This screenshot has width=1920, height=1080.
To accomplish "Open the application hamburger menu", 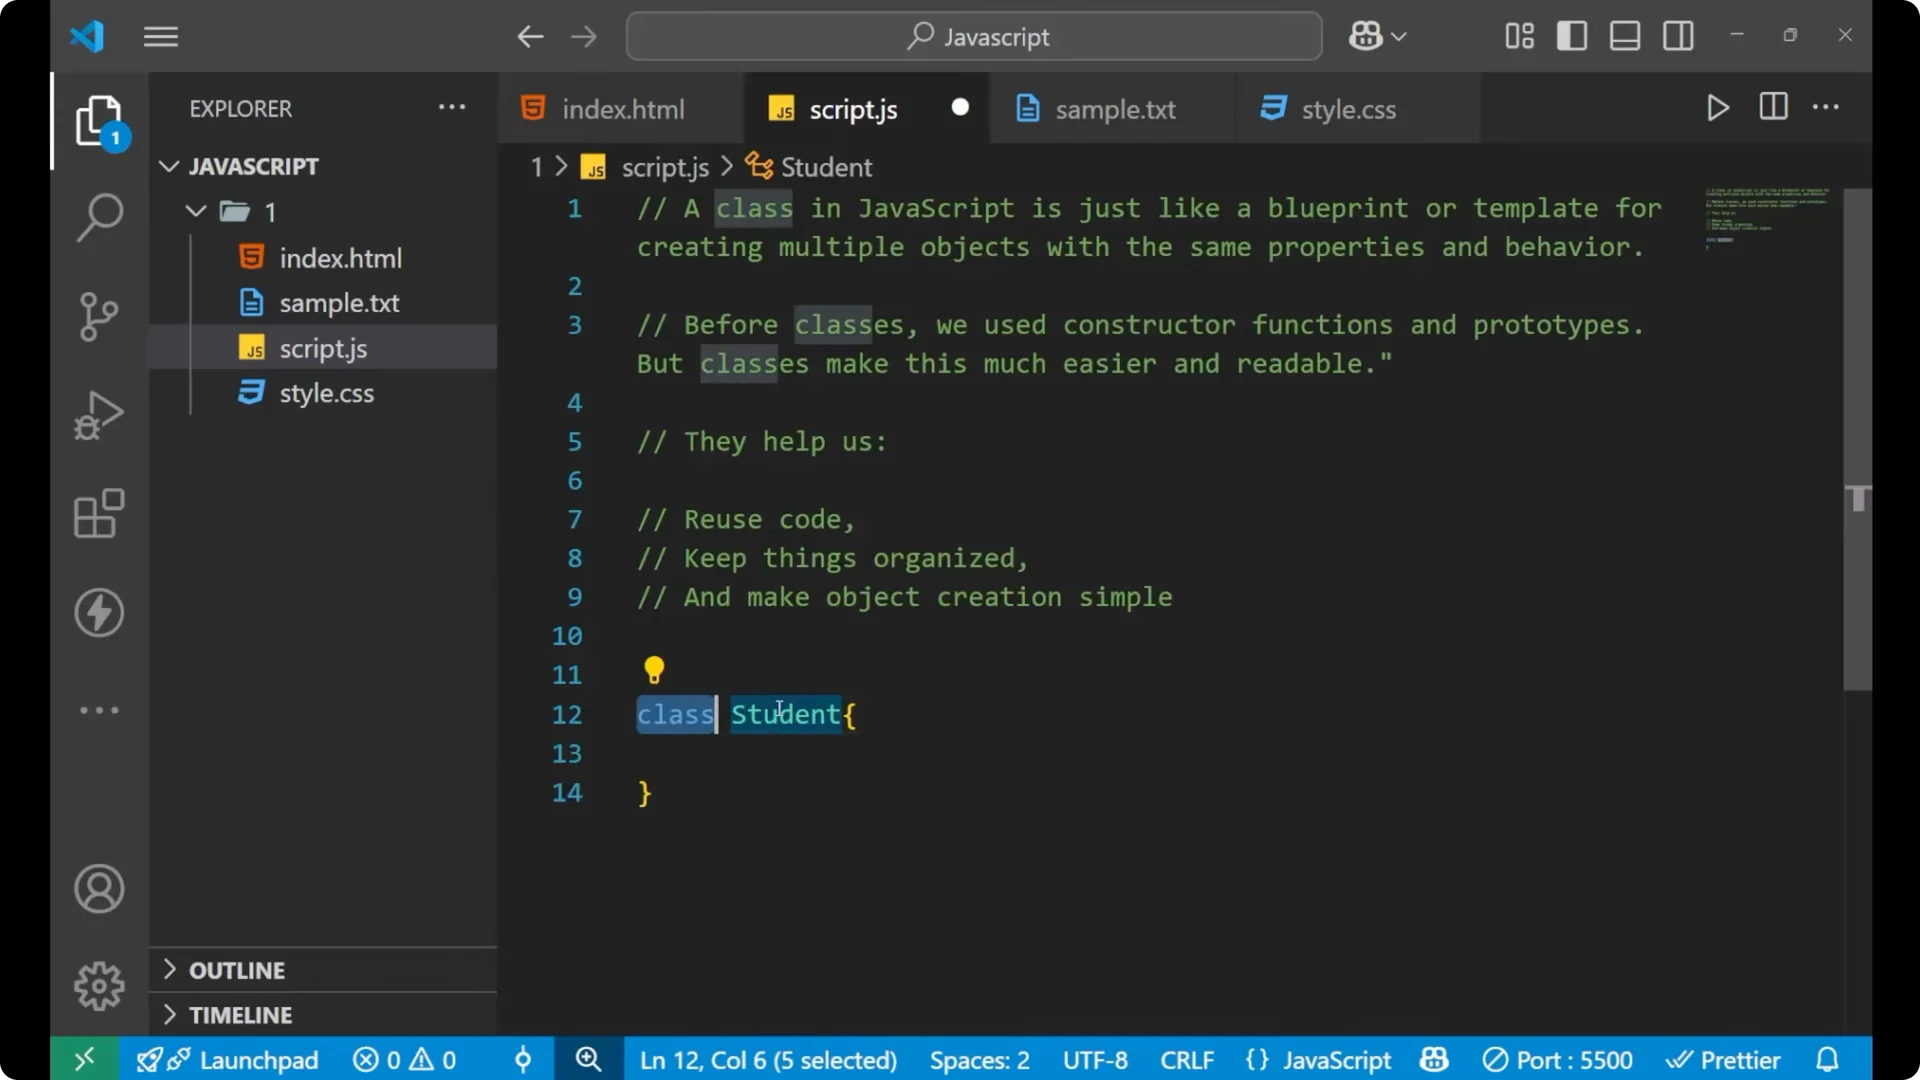I will 160,36.
